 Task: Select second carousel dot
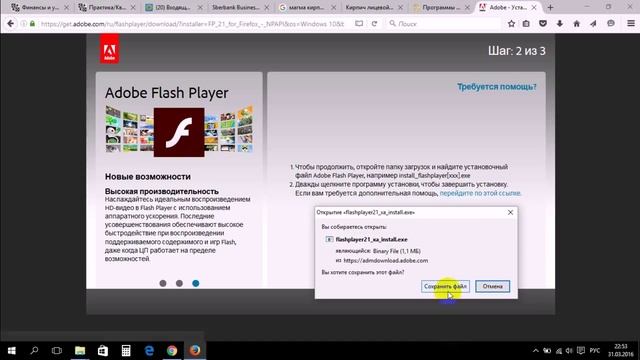click(179, 283)
